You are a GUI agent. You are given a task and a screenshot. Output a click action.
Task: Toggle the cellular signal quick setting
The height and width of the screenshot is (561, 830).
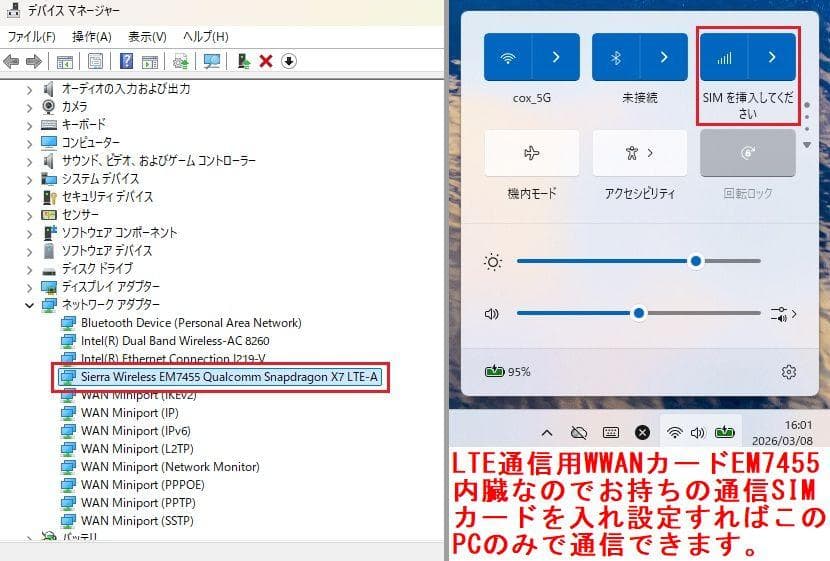click(724, 57)
